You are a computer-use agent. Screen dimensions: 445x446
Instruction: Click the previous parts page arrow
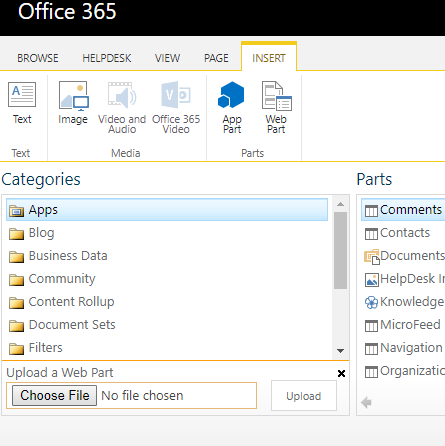coord(366,402)
